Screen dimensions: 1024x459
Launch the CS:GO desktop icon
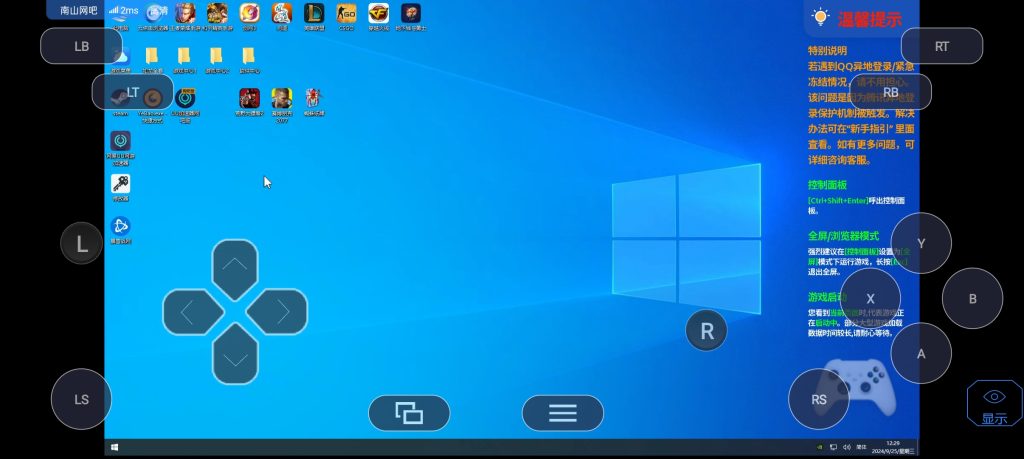tap(346, 17)
